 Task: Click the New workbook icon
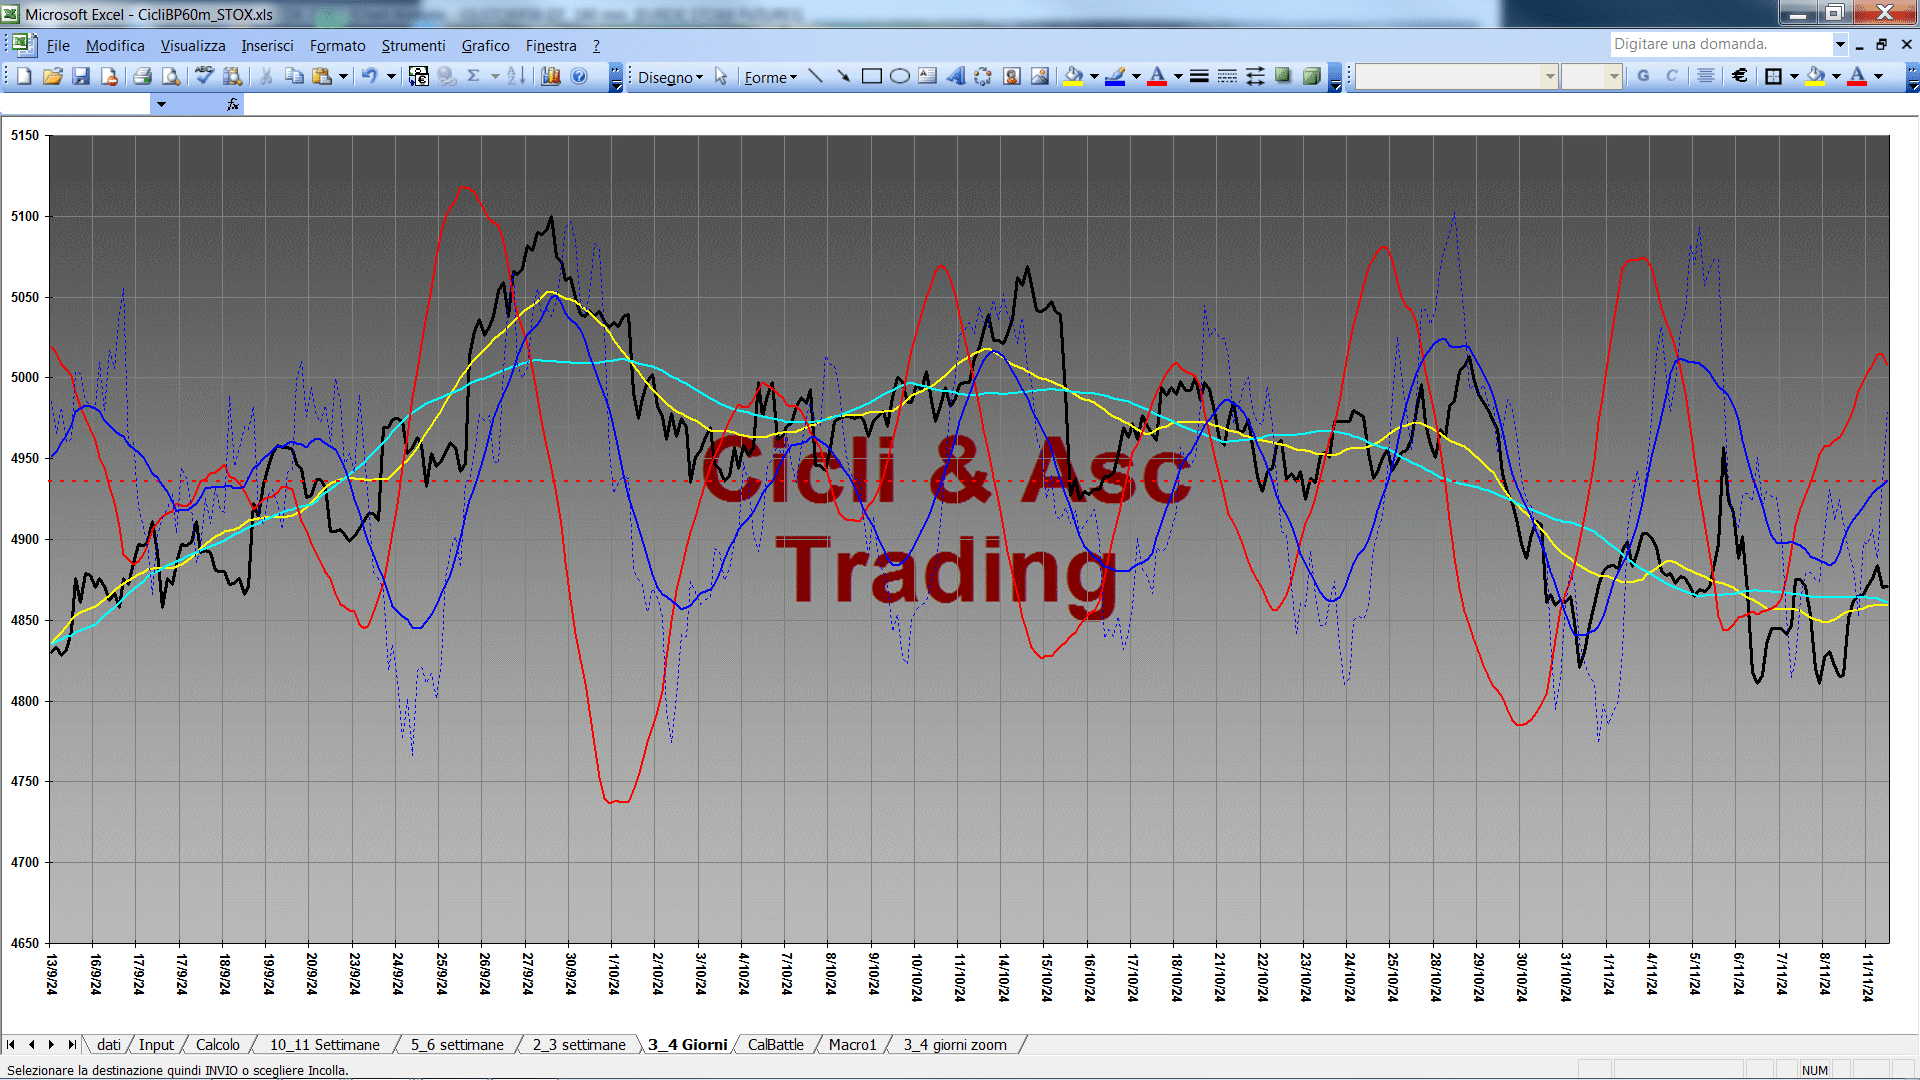[24, 76]
